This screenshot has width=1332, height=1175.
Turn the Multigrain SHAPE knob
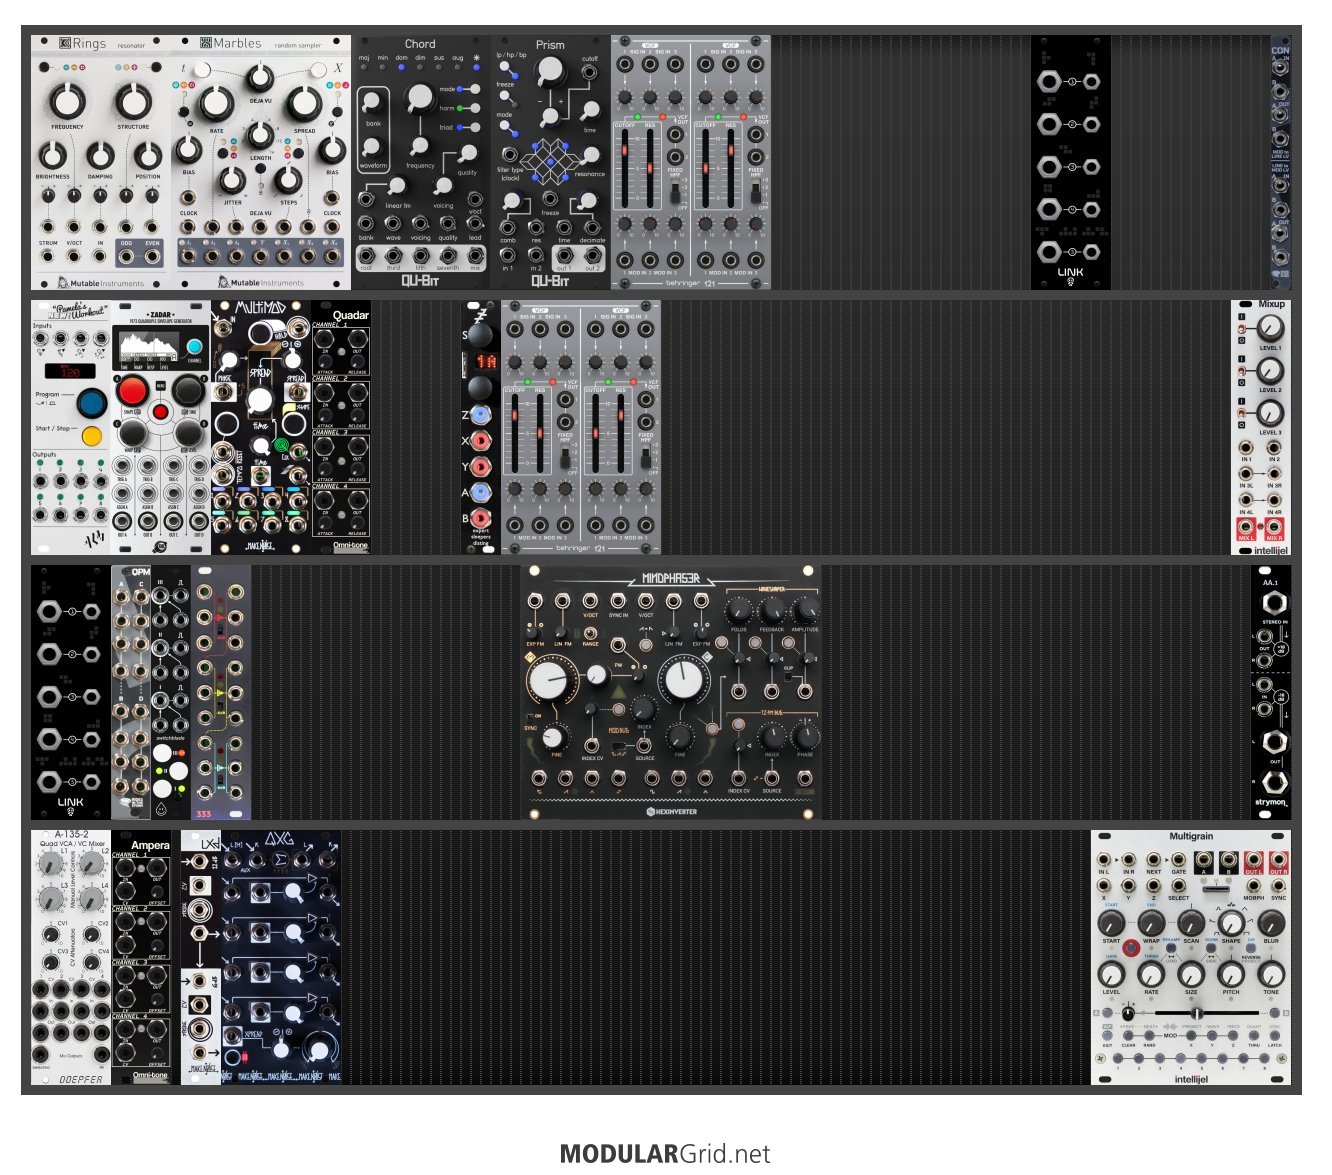pos(1231,922)
